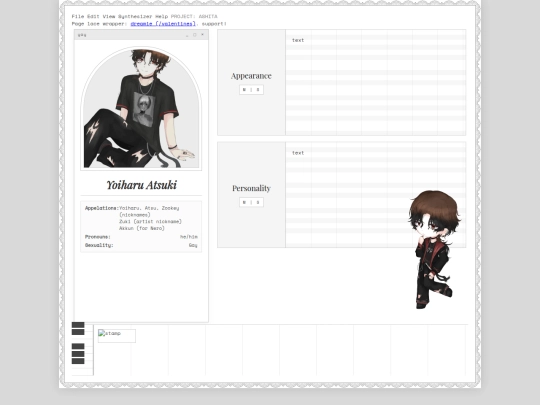Viewport: 540px width, 405px height.
Task: Maximize the character profile window
Action: (195, 35)
